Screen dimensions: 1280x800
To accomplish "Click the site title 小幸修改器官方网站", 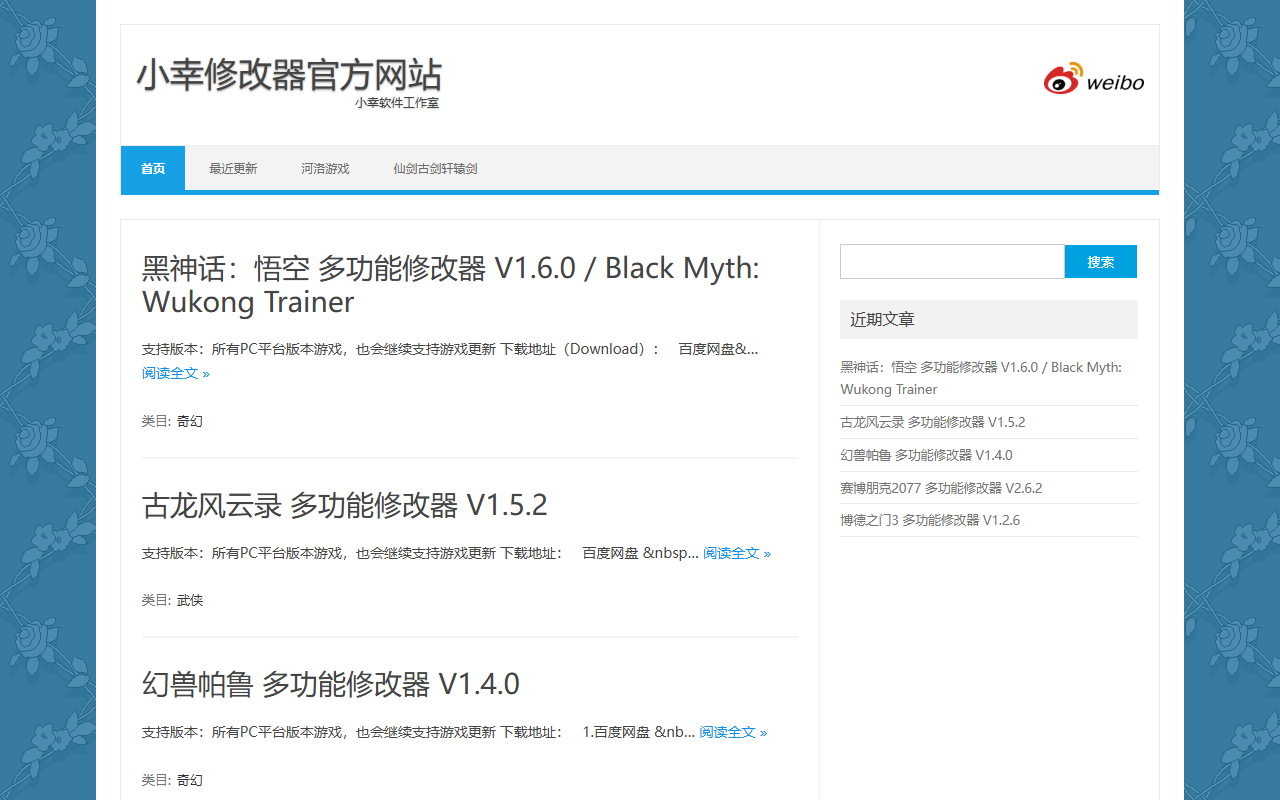I will (289, 75).
